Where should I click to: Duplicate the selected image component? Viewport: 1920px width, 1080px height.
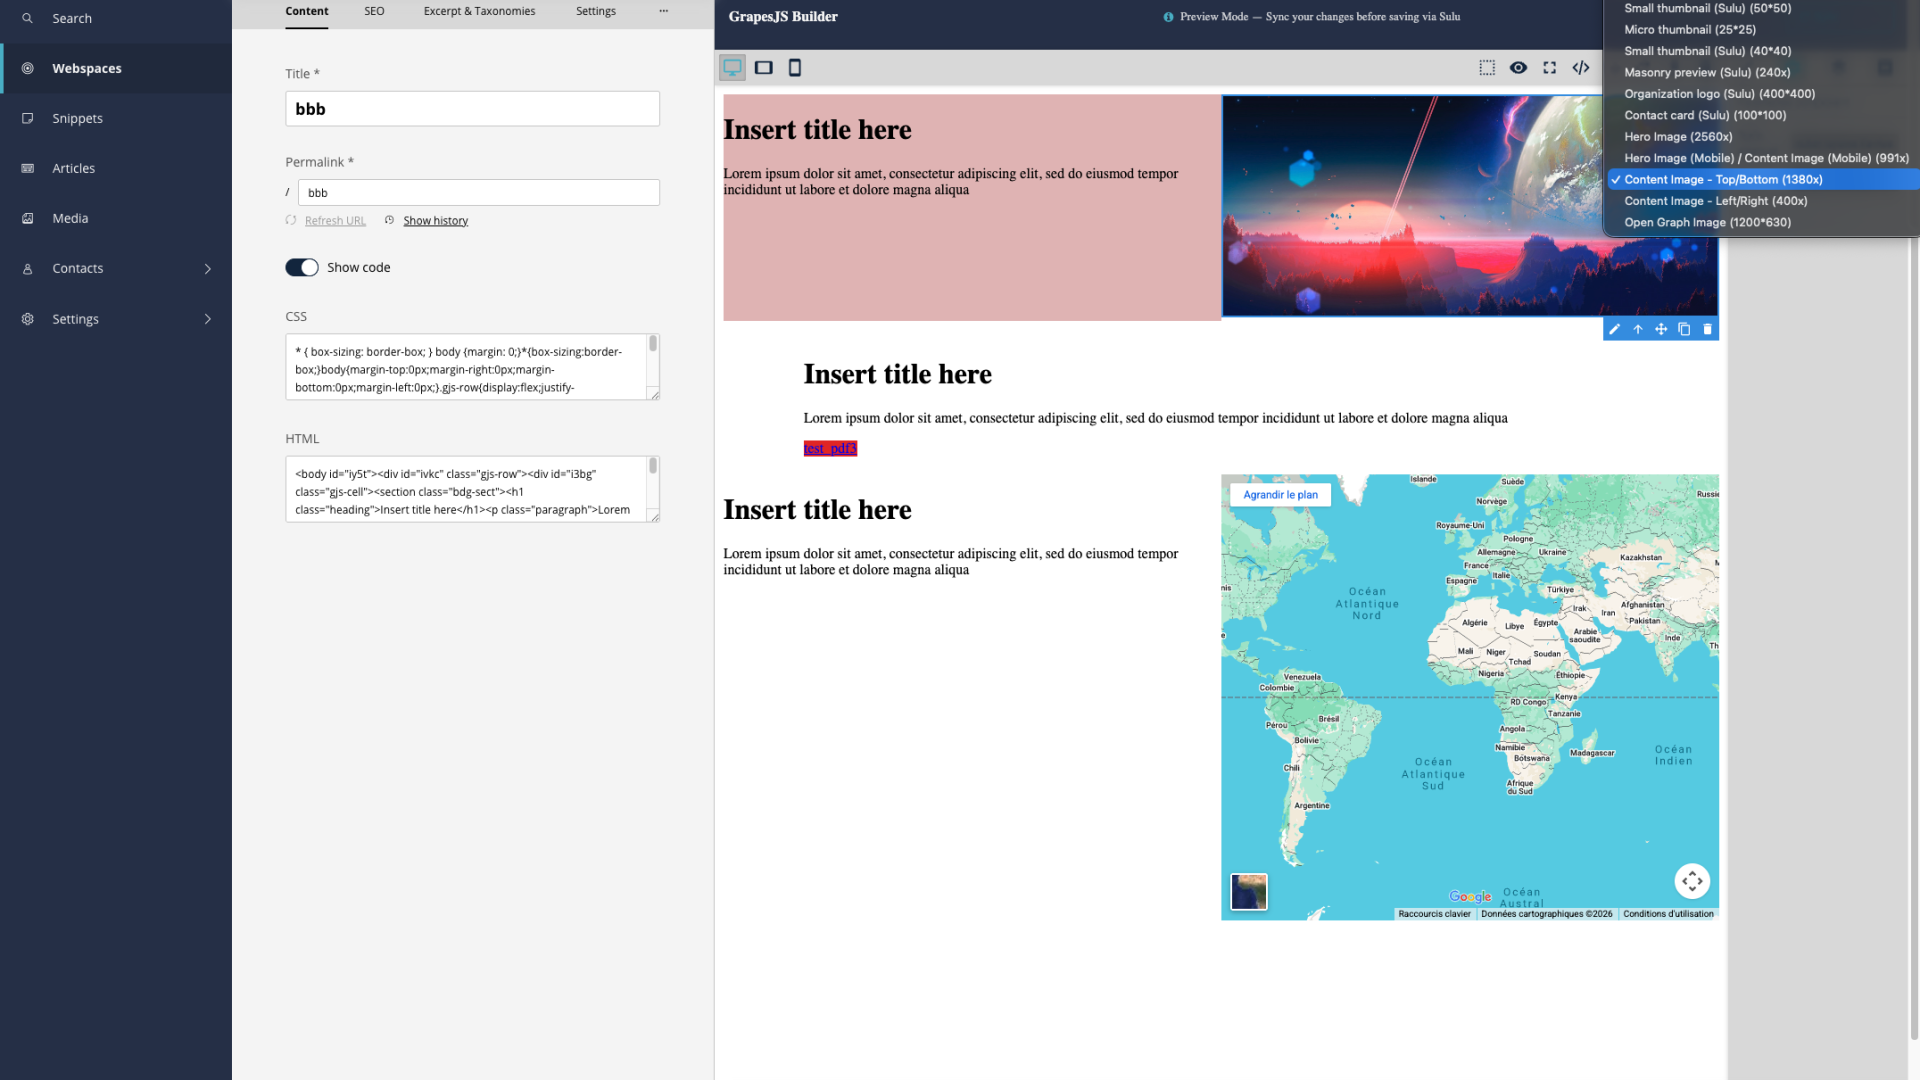[x=1684, y=329]
